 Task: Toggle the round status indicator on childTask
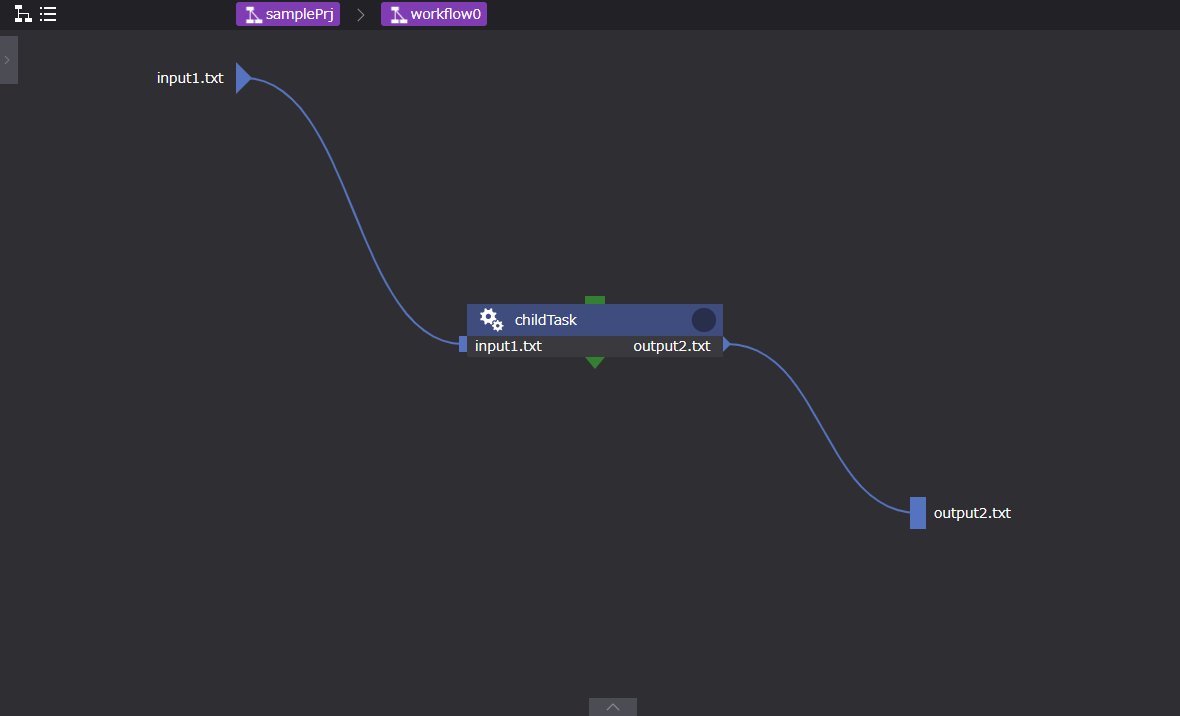coord(704,320)
